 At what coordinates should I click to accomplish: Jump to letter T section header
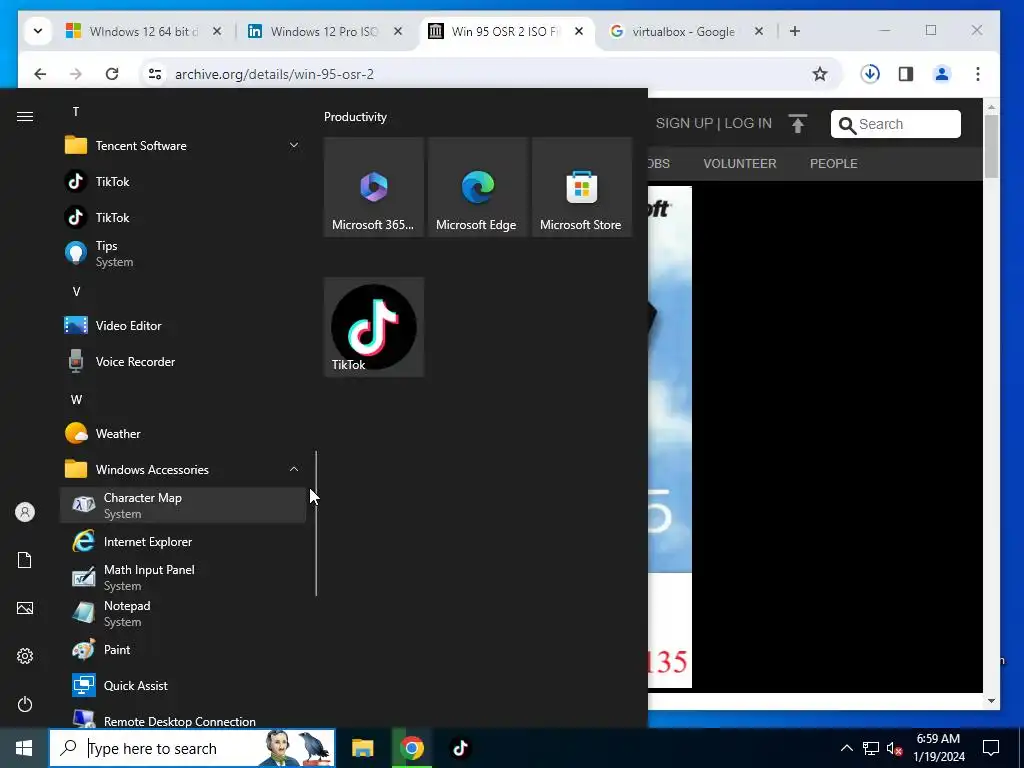tap(76, 112)
